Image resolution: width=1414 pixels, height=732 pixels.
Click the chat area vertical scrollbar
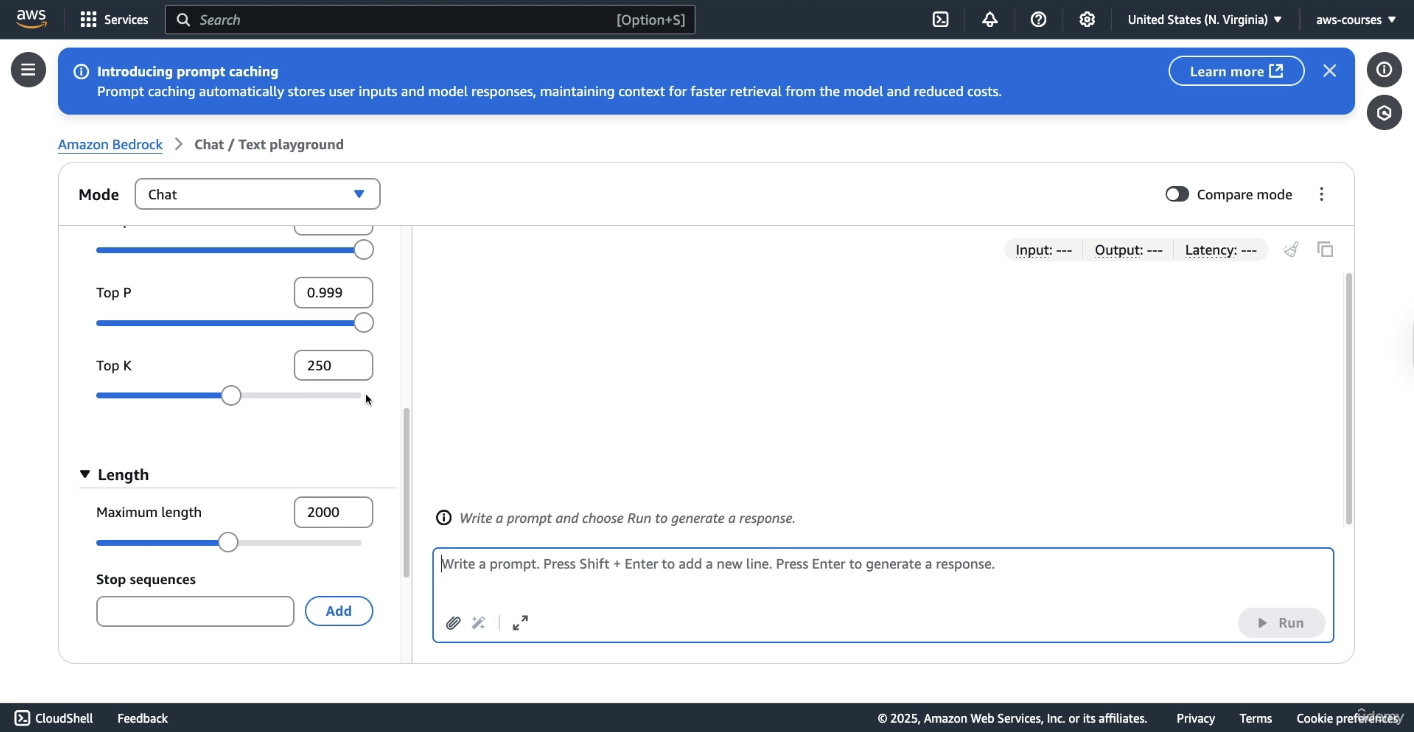1348,398
